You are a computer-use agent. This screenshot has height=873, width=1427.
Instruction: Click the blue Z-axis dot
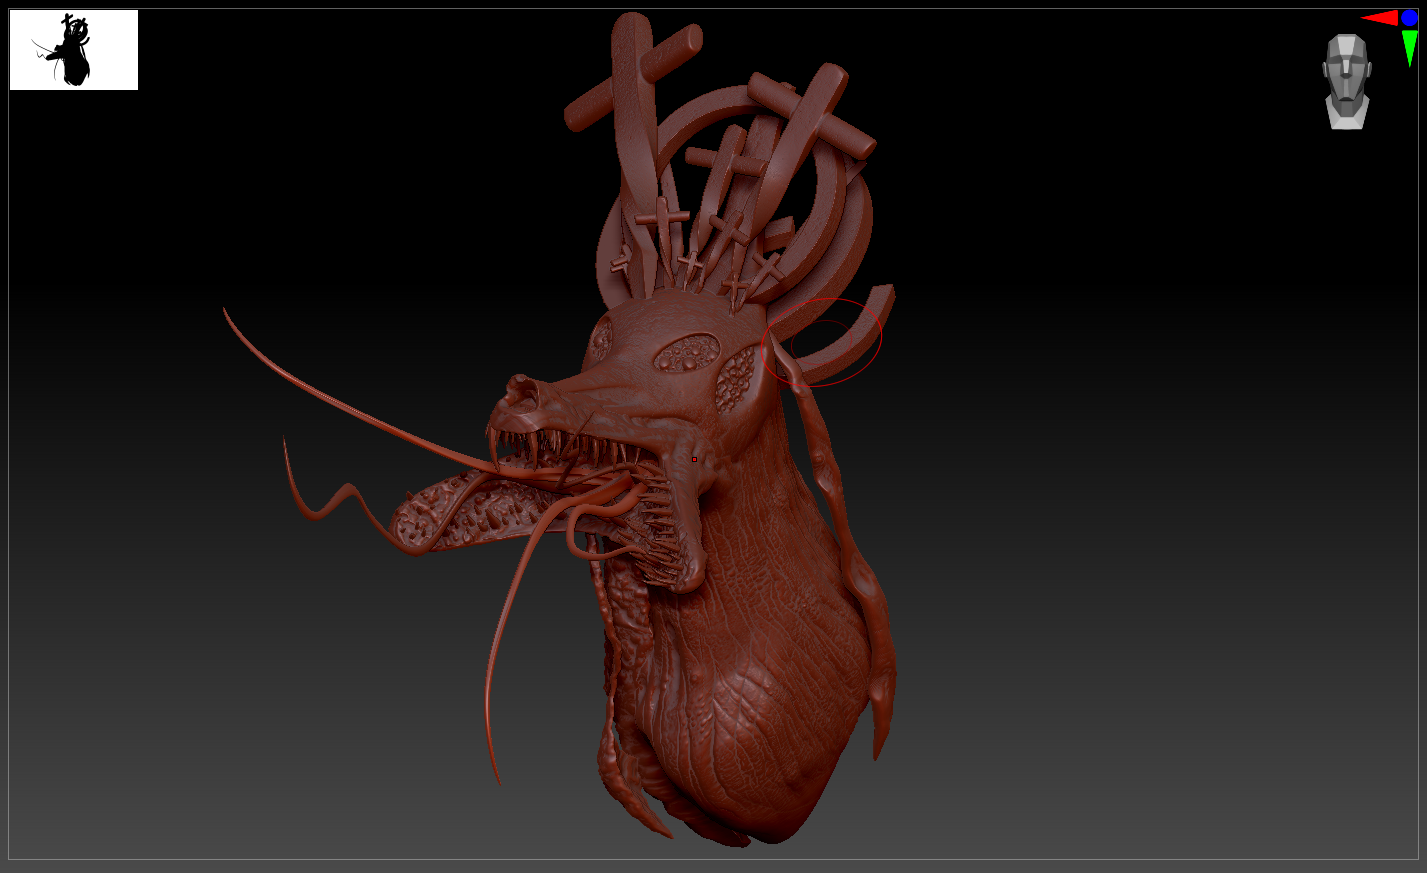click(x=1410, y=17)
